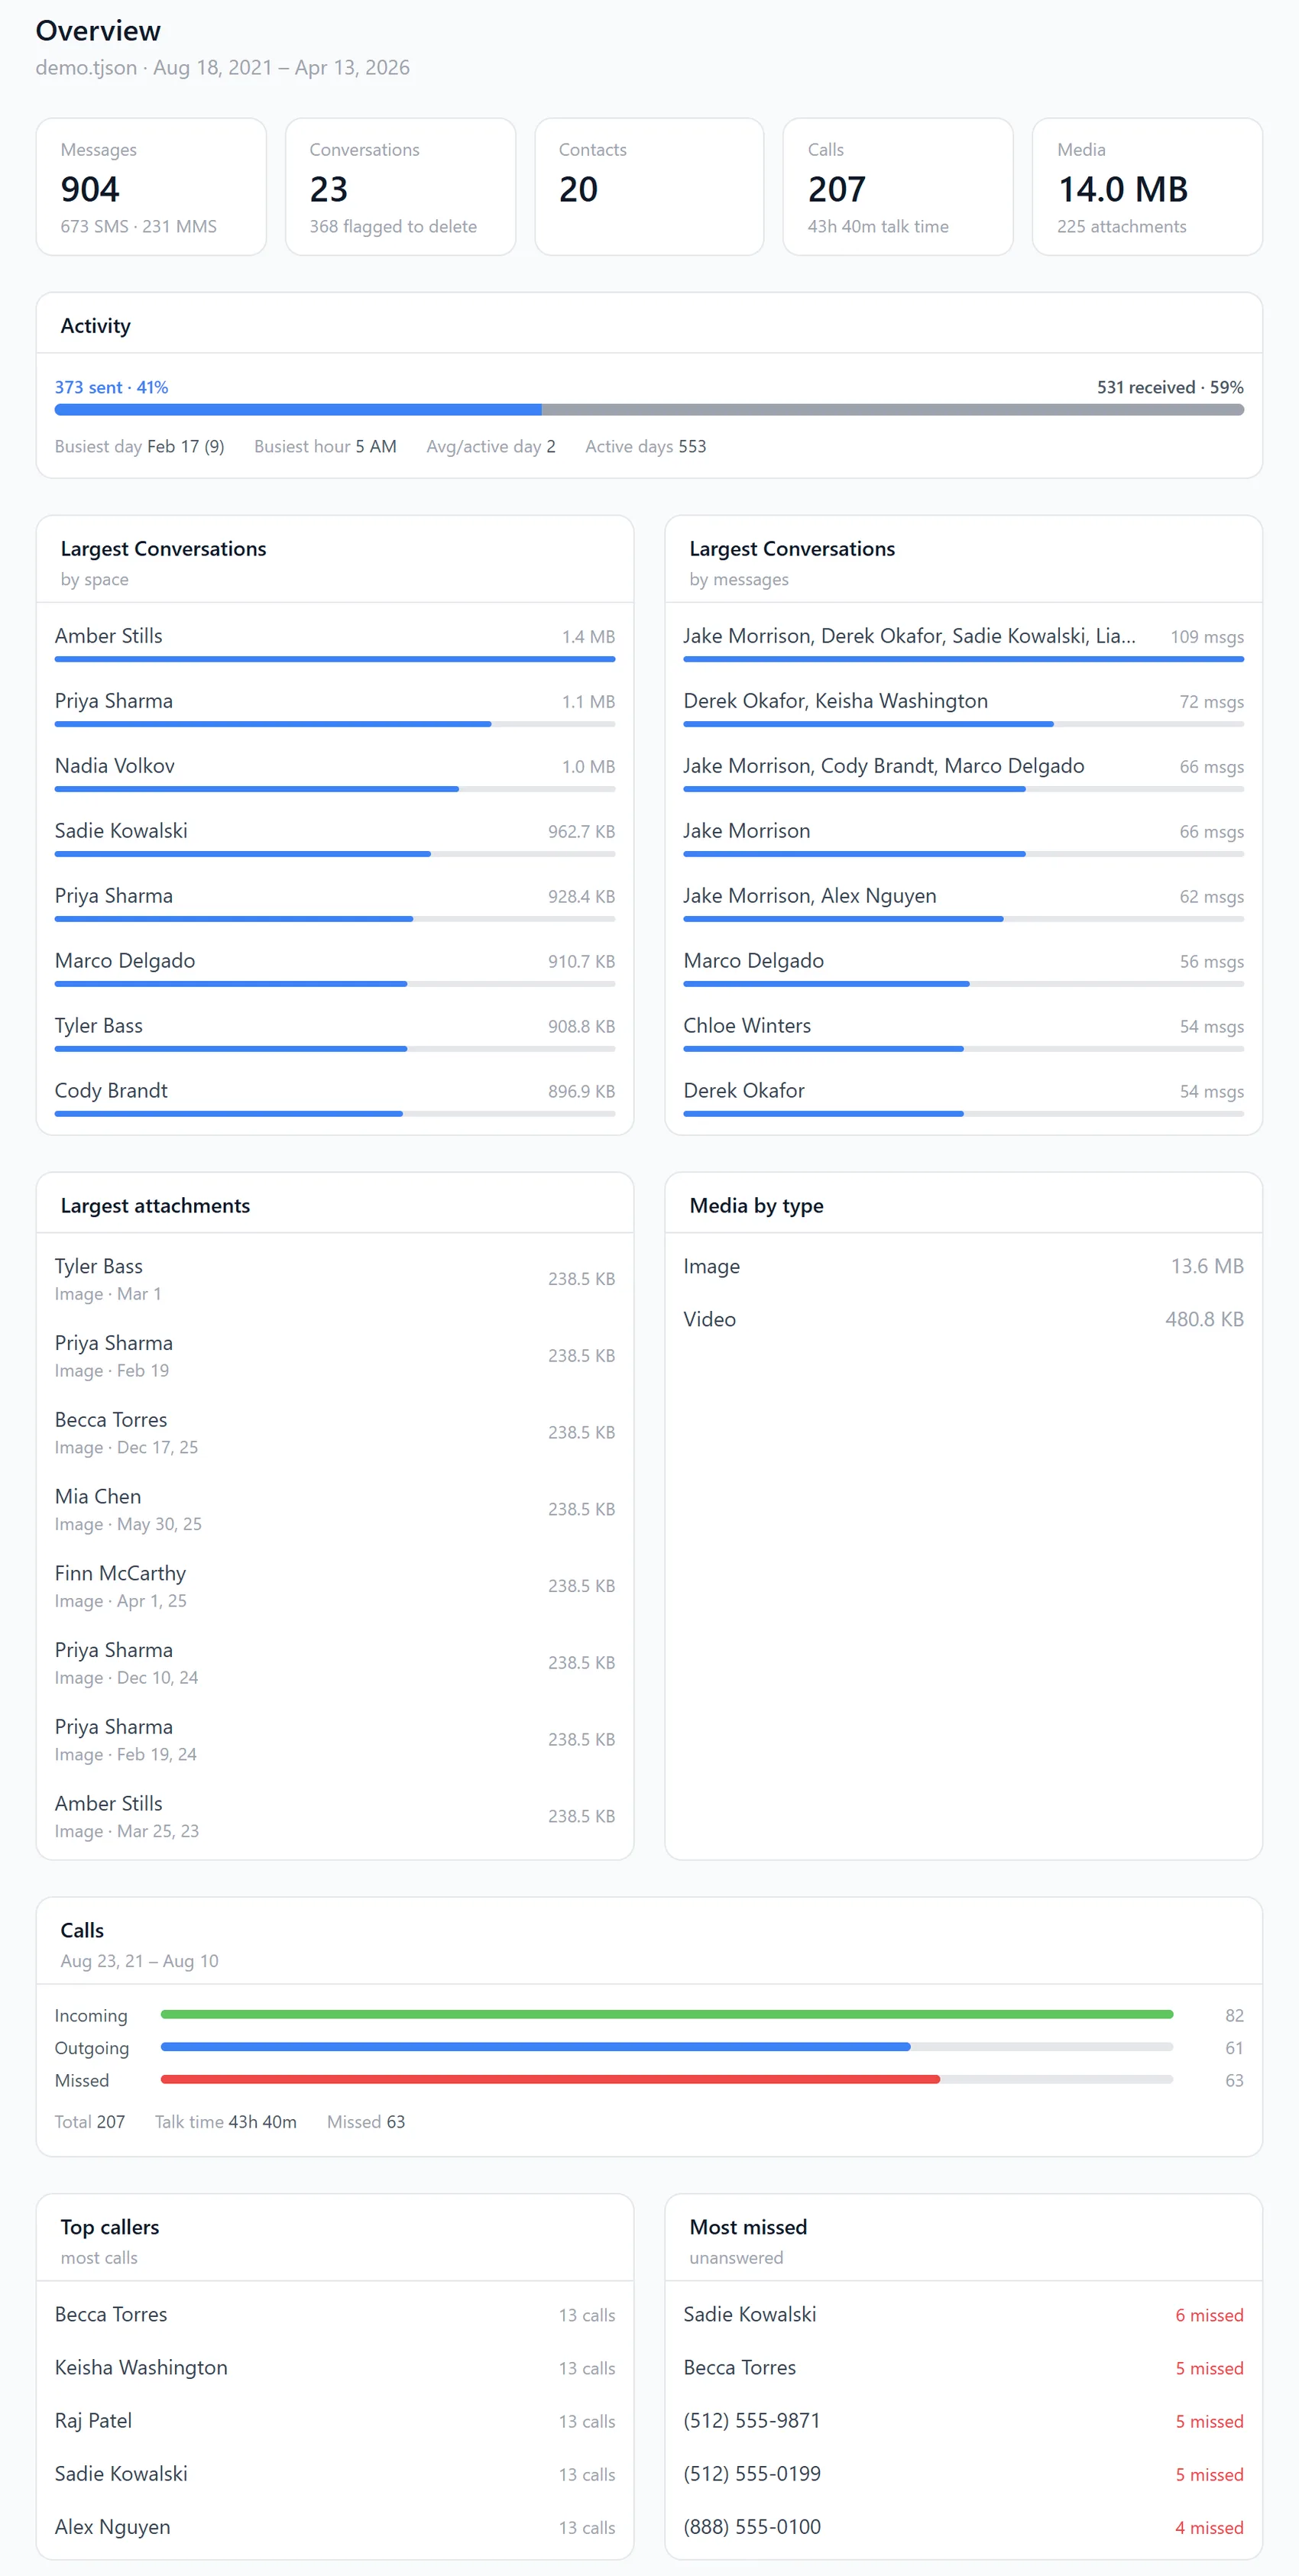The width and height of the screenshot is (1299, 2576).
Task: Open Priya Sharma conversation sized 928.4 KB
Action: [x=335, y=902]
